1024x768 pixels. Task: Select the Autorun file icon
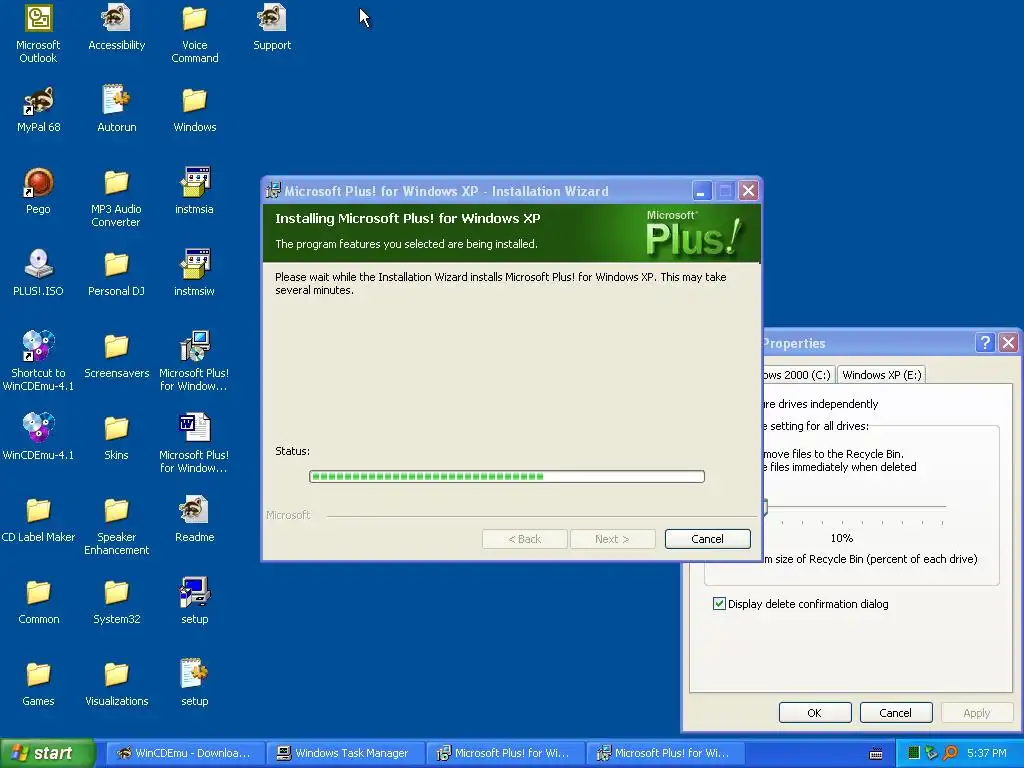(116, 110)
